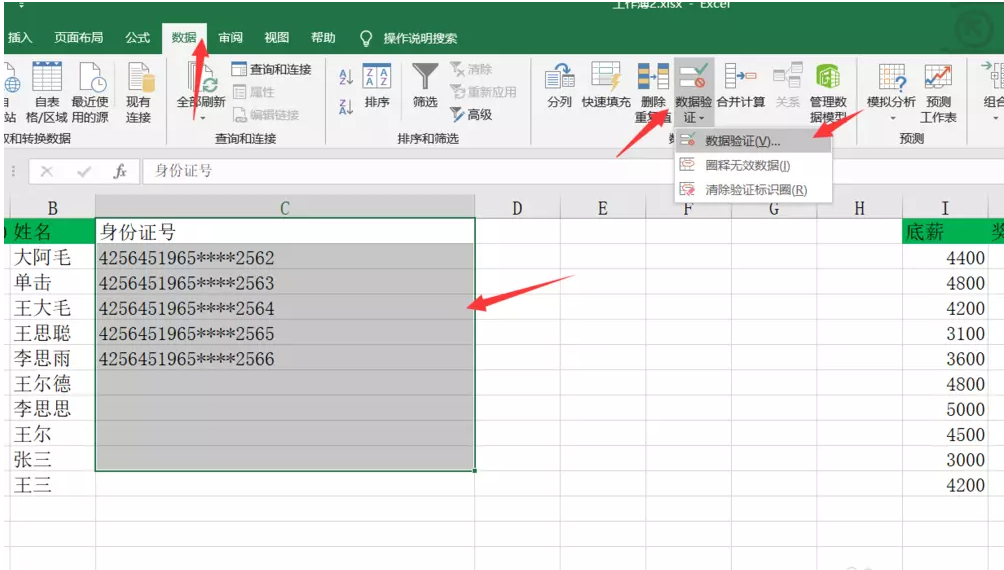Expand the 模拟分析 what-if analysis dropdown

[x=890, y=117]
